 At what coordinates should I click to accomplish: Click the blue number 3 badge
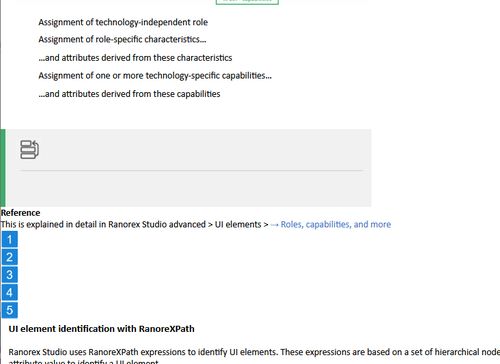(x=9, y=275)
